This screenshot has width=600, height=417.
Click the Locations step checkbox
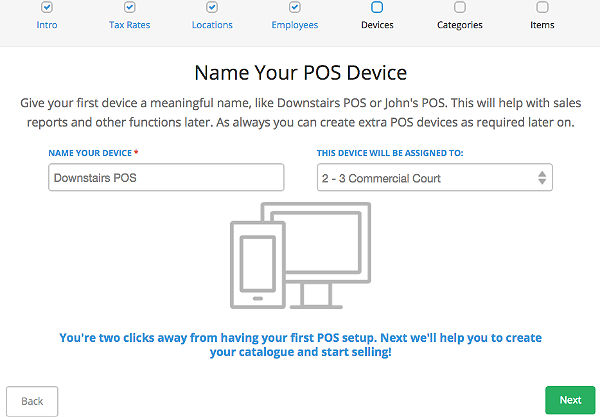coord(212,7)
